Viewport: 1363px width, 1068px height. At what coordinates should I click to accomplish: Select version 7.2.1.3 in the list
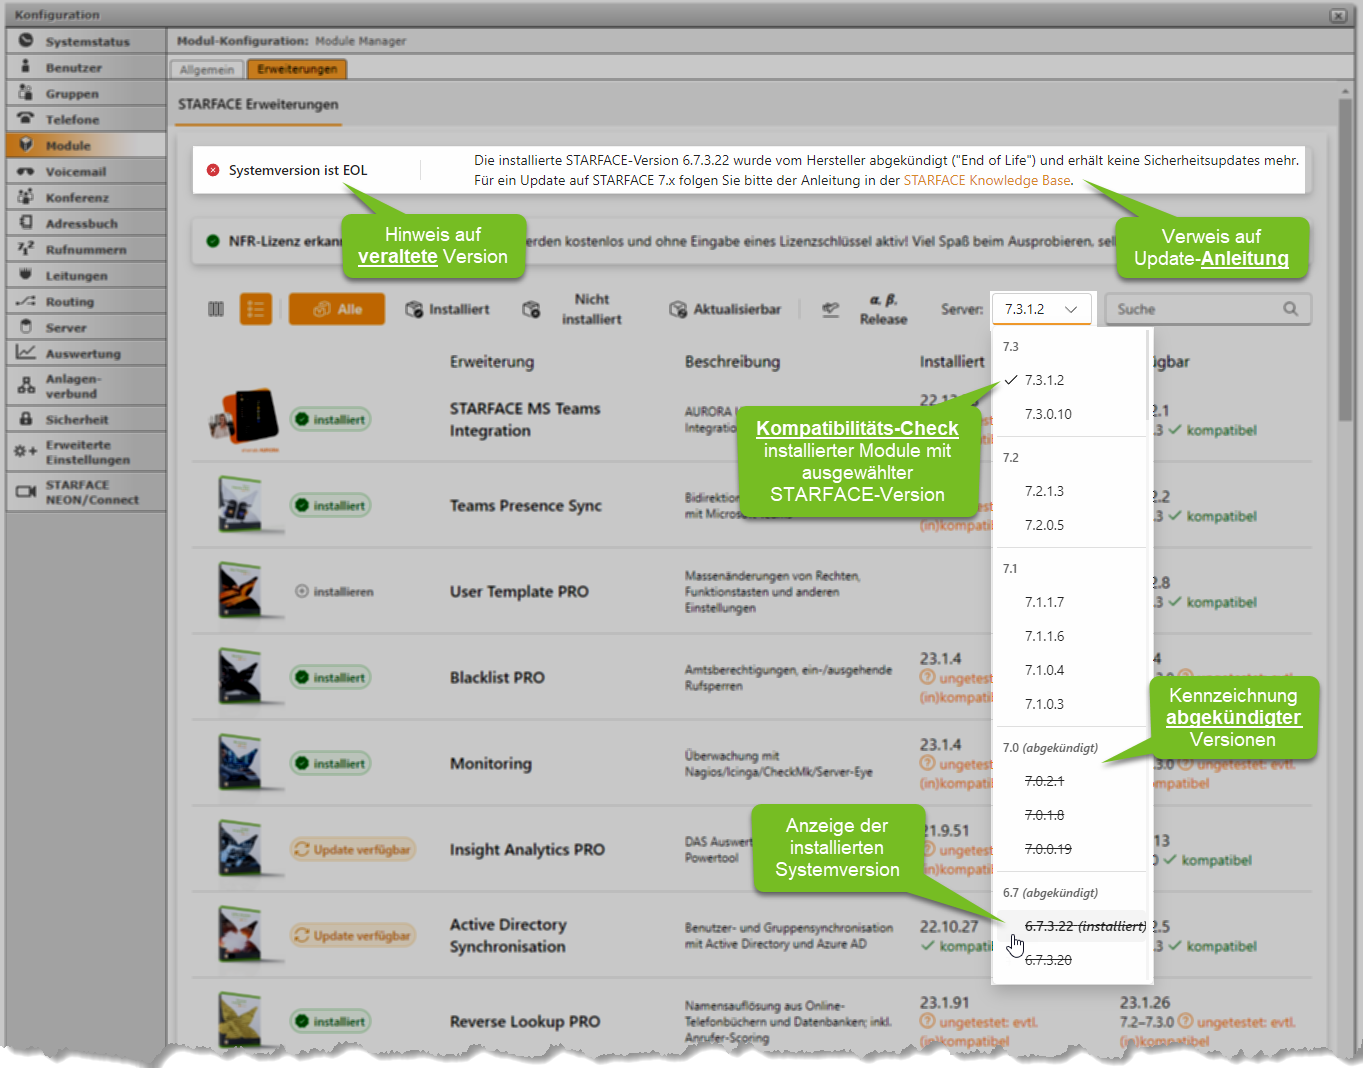click(1071, 491)
